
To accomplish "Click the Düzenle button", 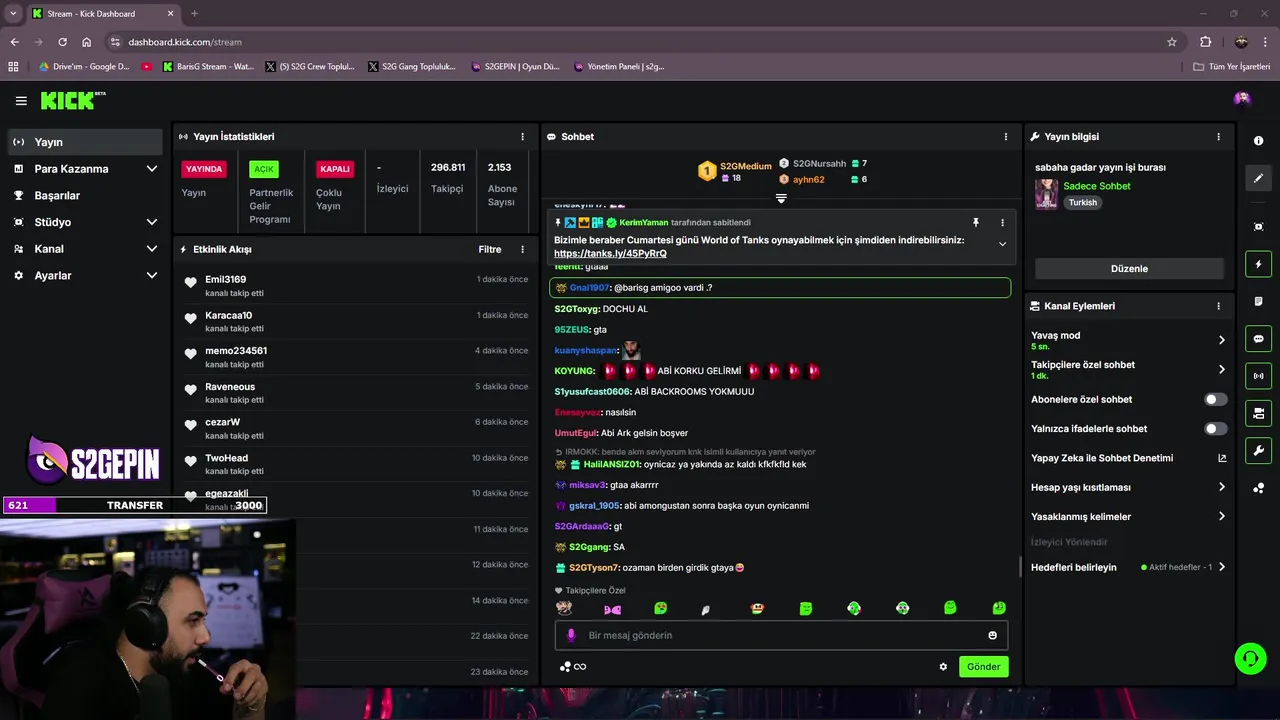I will click(1129, 268).
